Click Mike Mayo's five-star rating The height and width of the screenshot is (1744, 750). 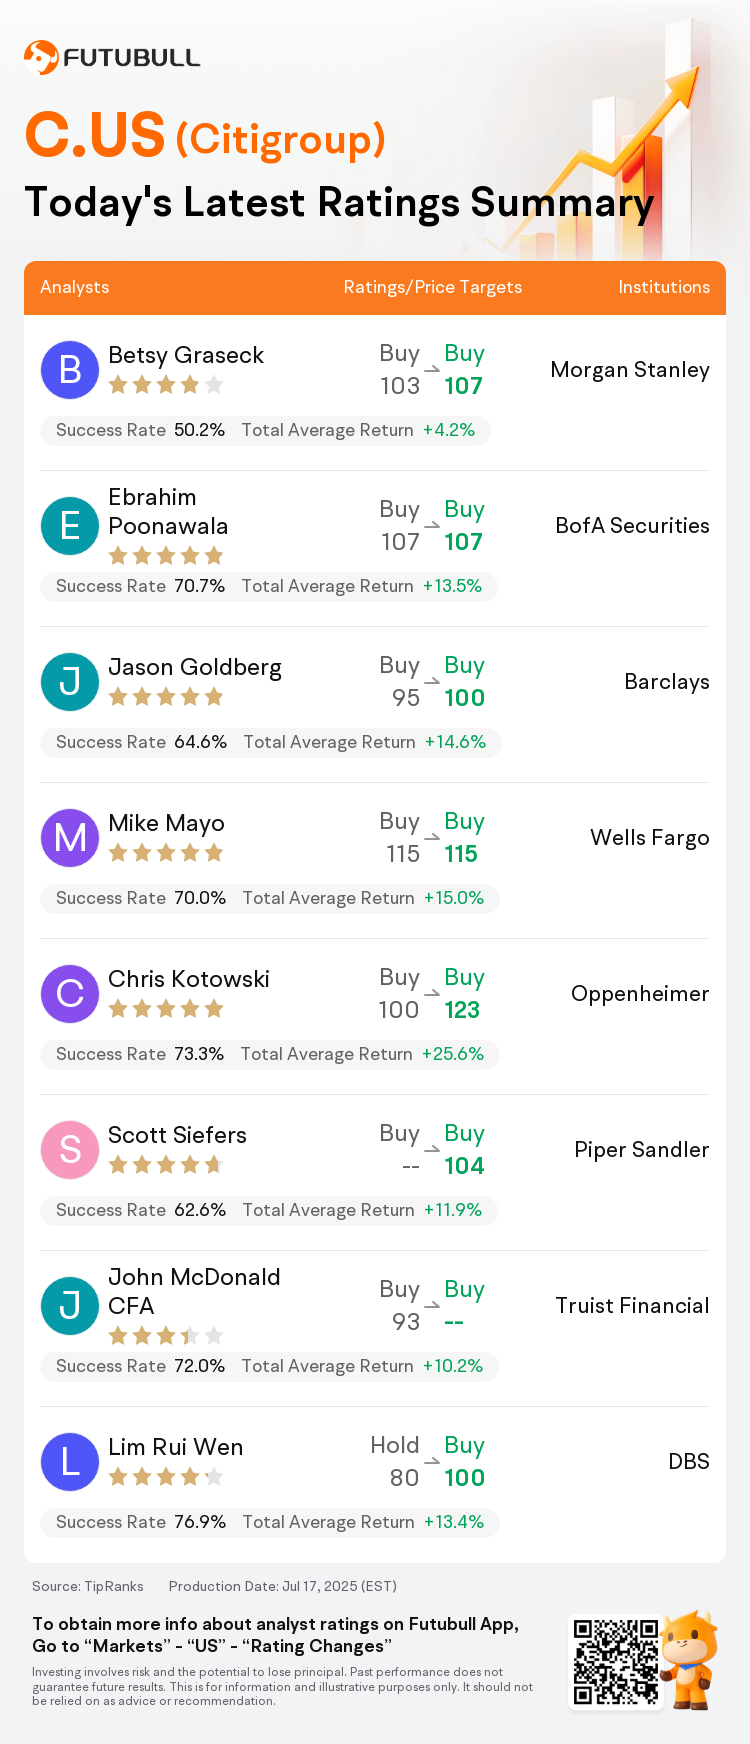(x=166, y=853)
